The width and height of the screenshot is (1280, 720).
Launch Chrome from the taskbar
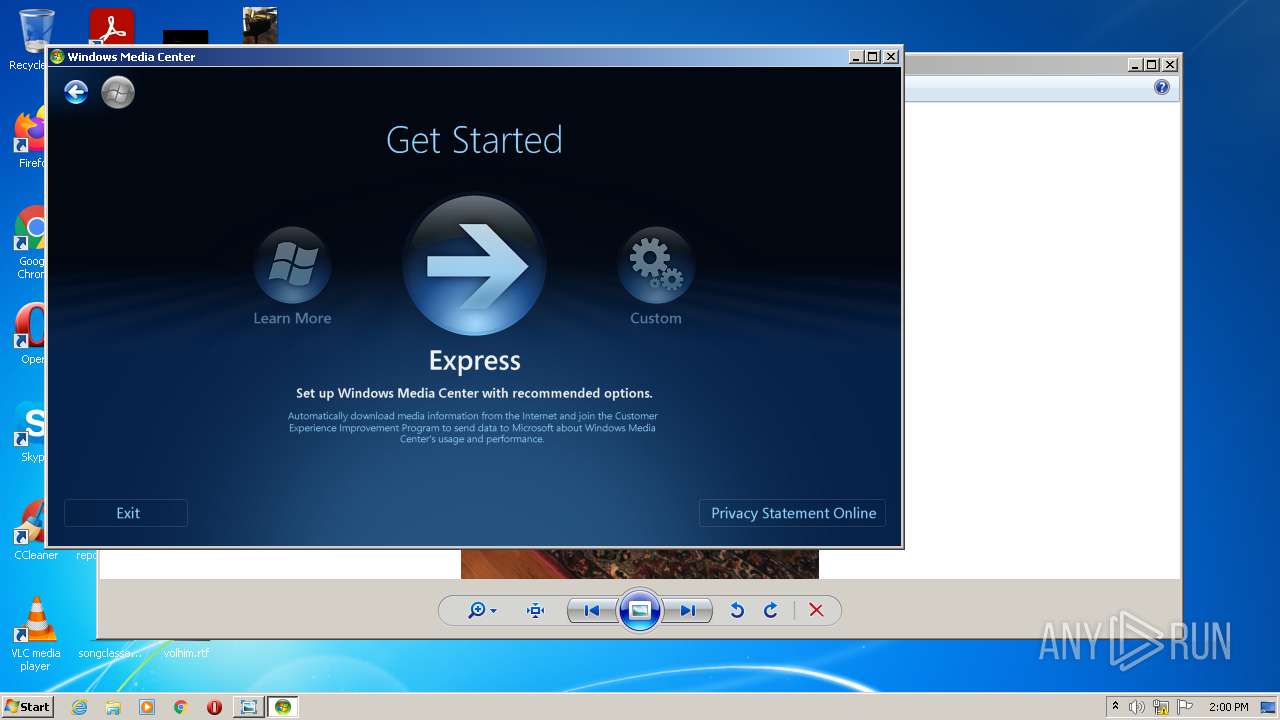181,707
